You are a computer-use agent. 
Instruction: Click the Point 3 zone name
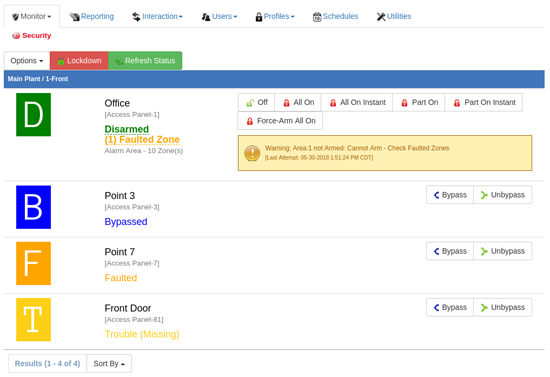(120, 195)
